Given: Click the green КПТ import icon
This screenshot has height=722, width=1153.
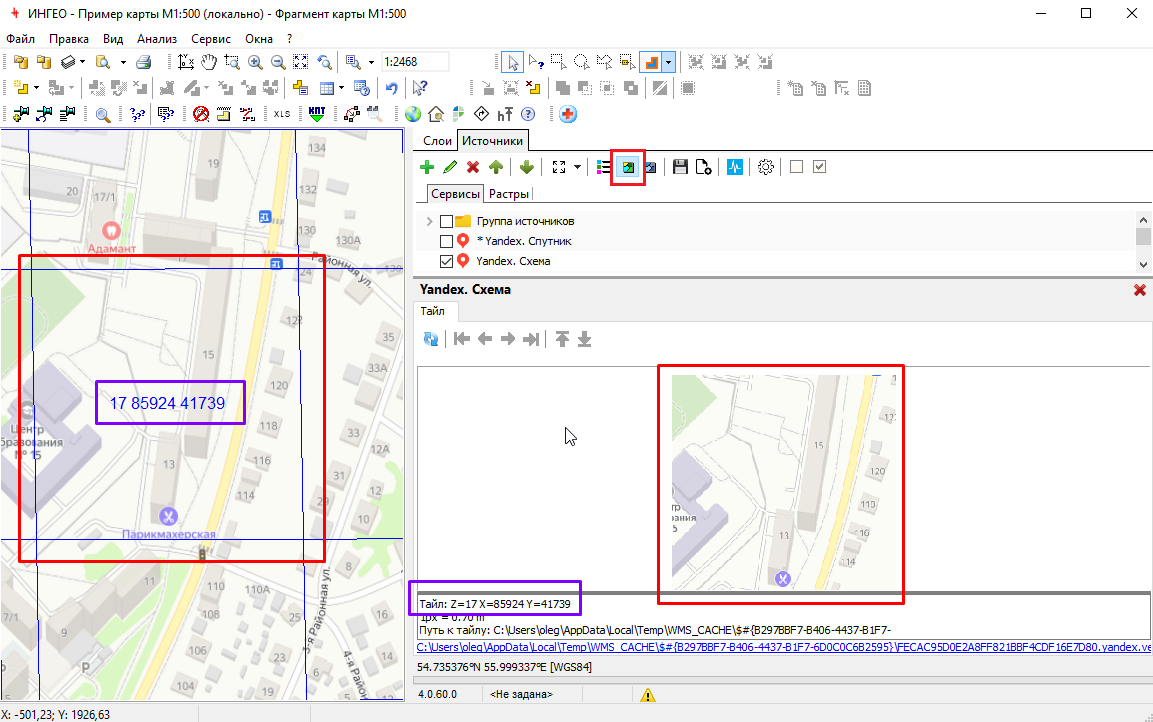Looking at the screenshot, I should [x=317, y=114].
